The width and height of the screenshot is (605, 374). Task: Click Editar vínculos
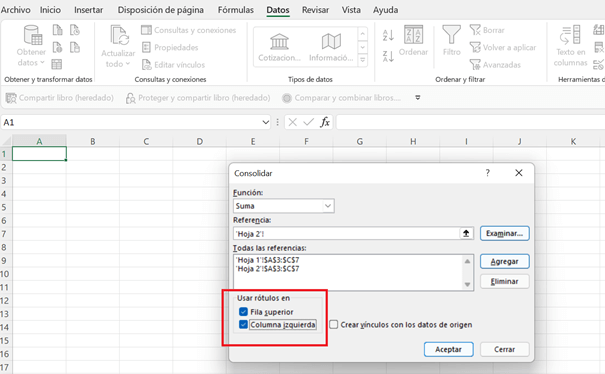[x=173, y=64]
